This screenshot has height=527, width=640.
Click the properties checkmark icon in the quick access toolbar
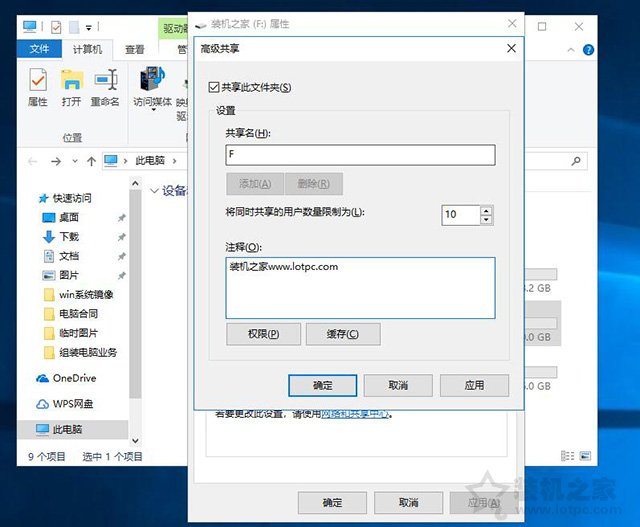(x=56, y=27)
